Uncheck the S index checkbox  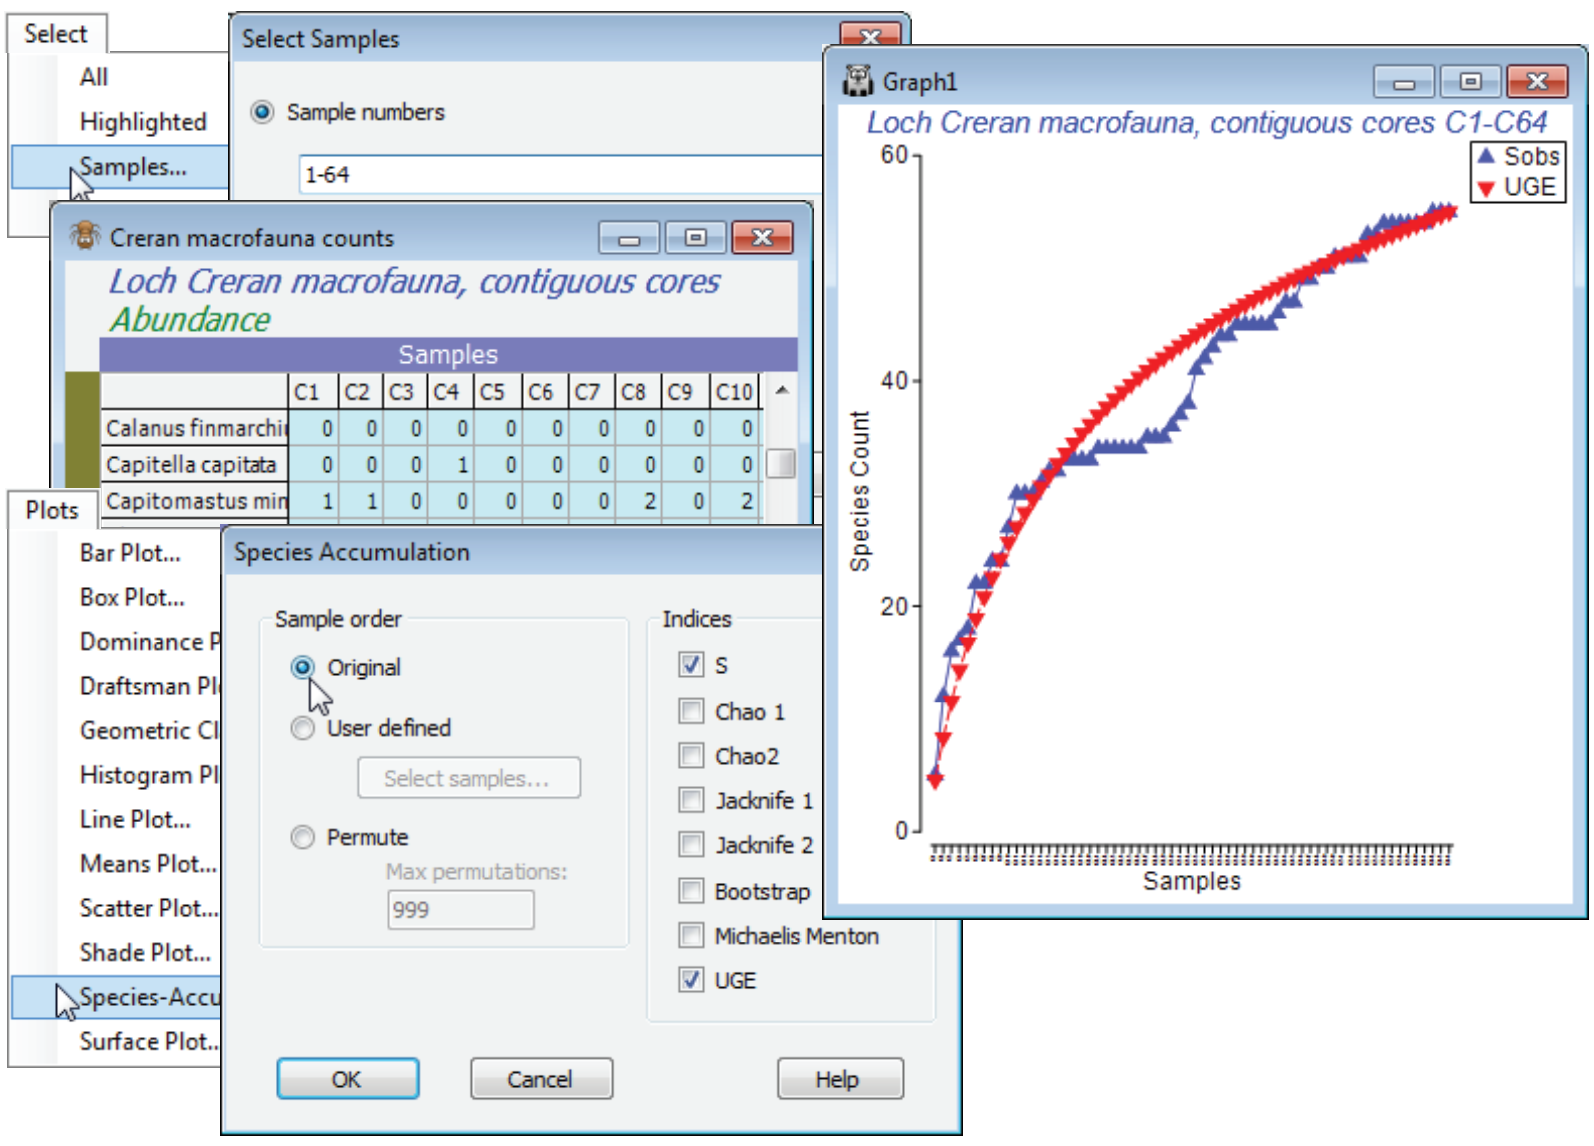tap(691, 665)
